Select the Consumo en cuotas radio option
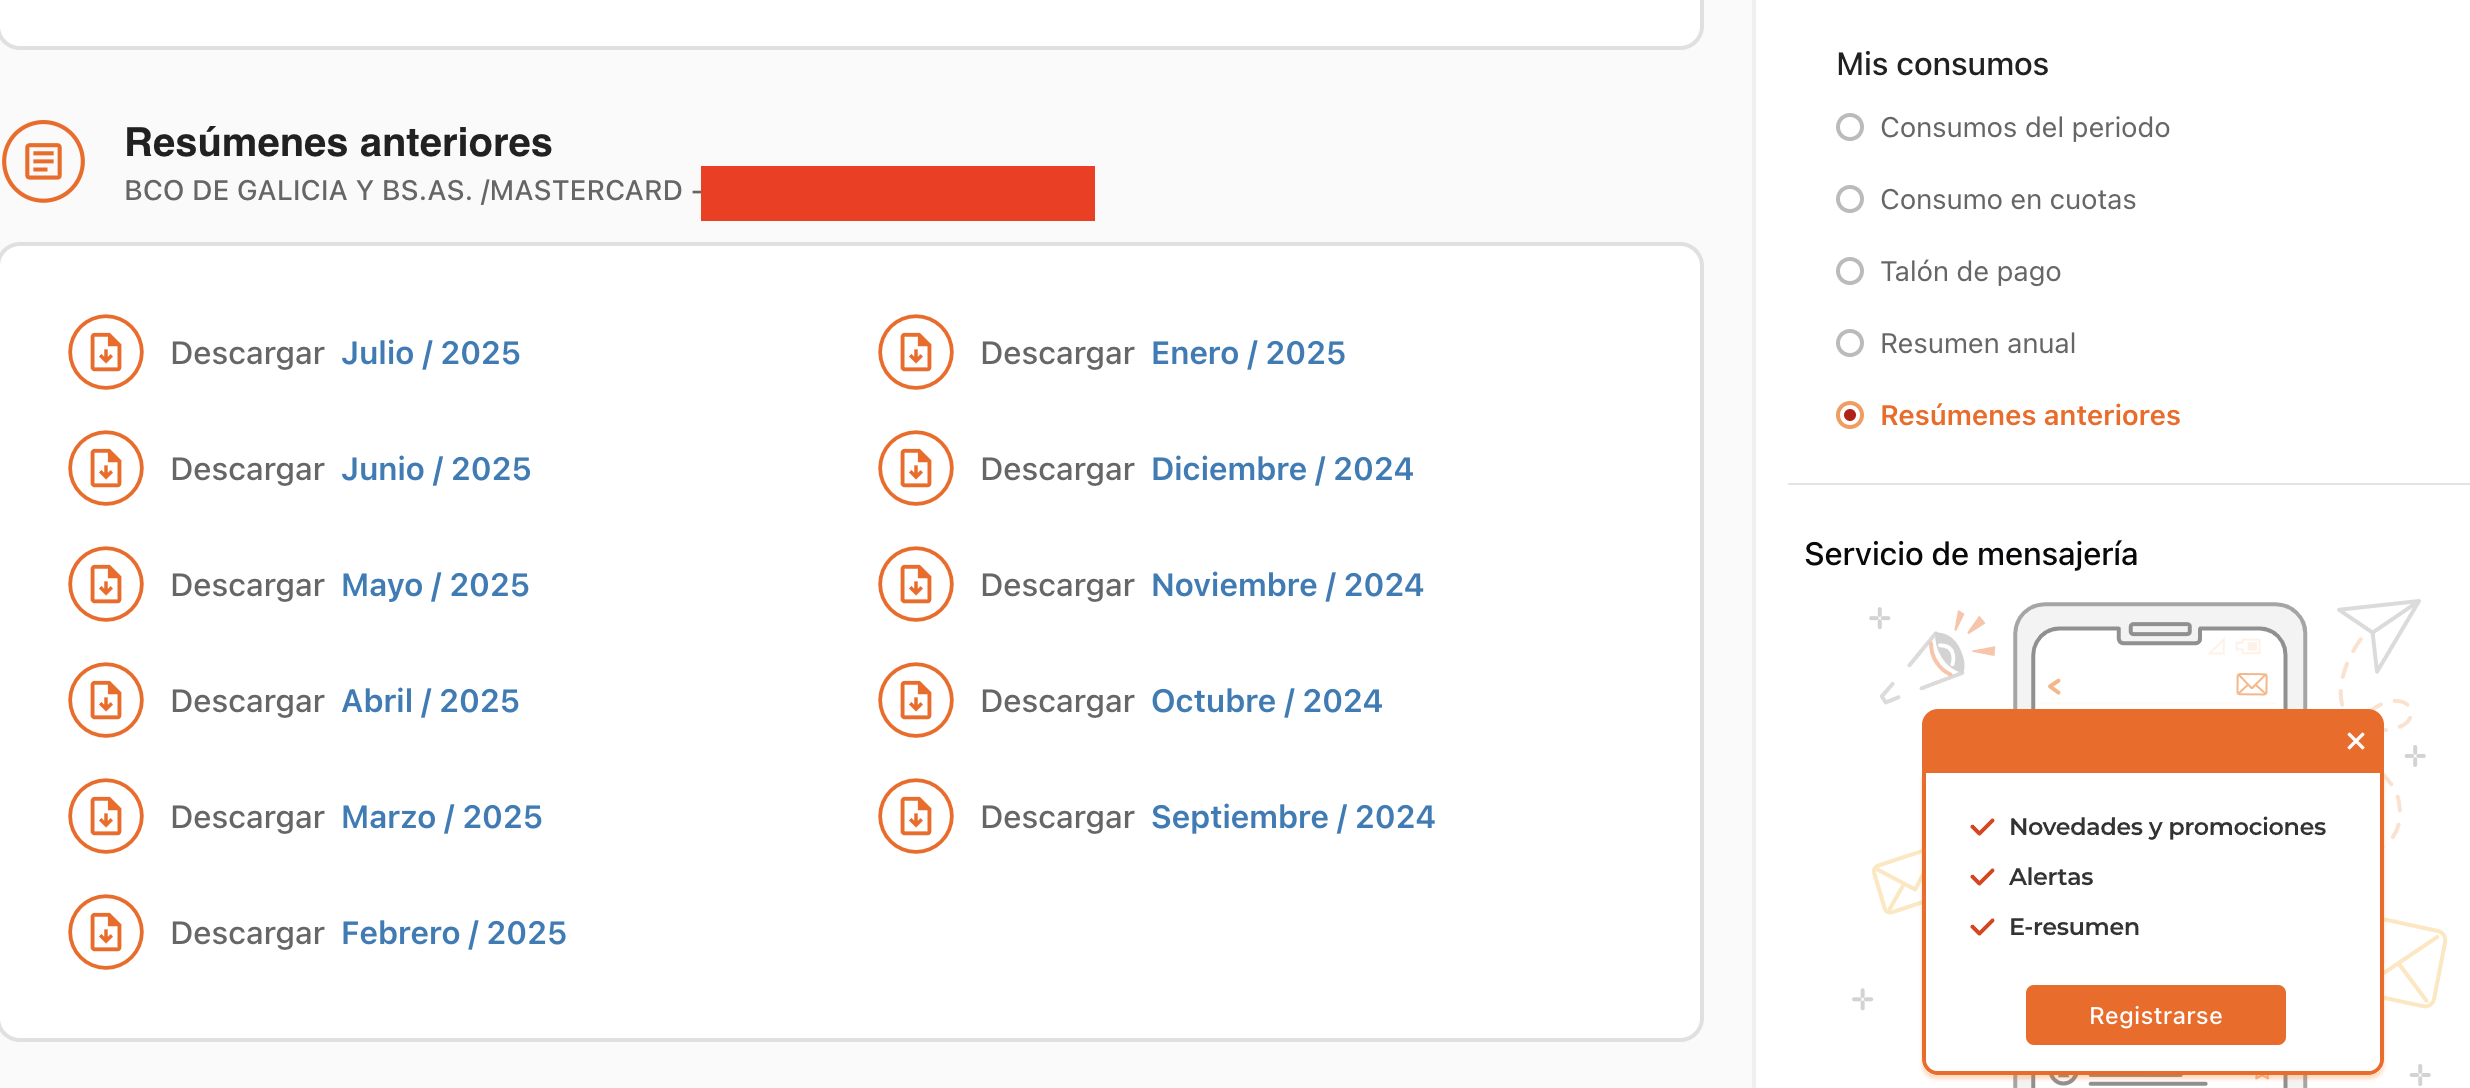Screen dimensions: 2470x1088 pyautogui.click(x=1850, y=199)
